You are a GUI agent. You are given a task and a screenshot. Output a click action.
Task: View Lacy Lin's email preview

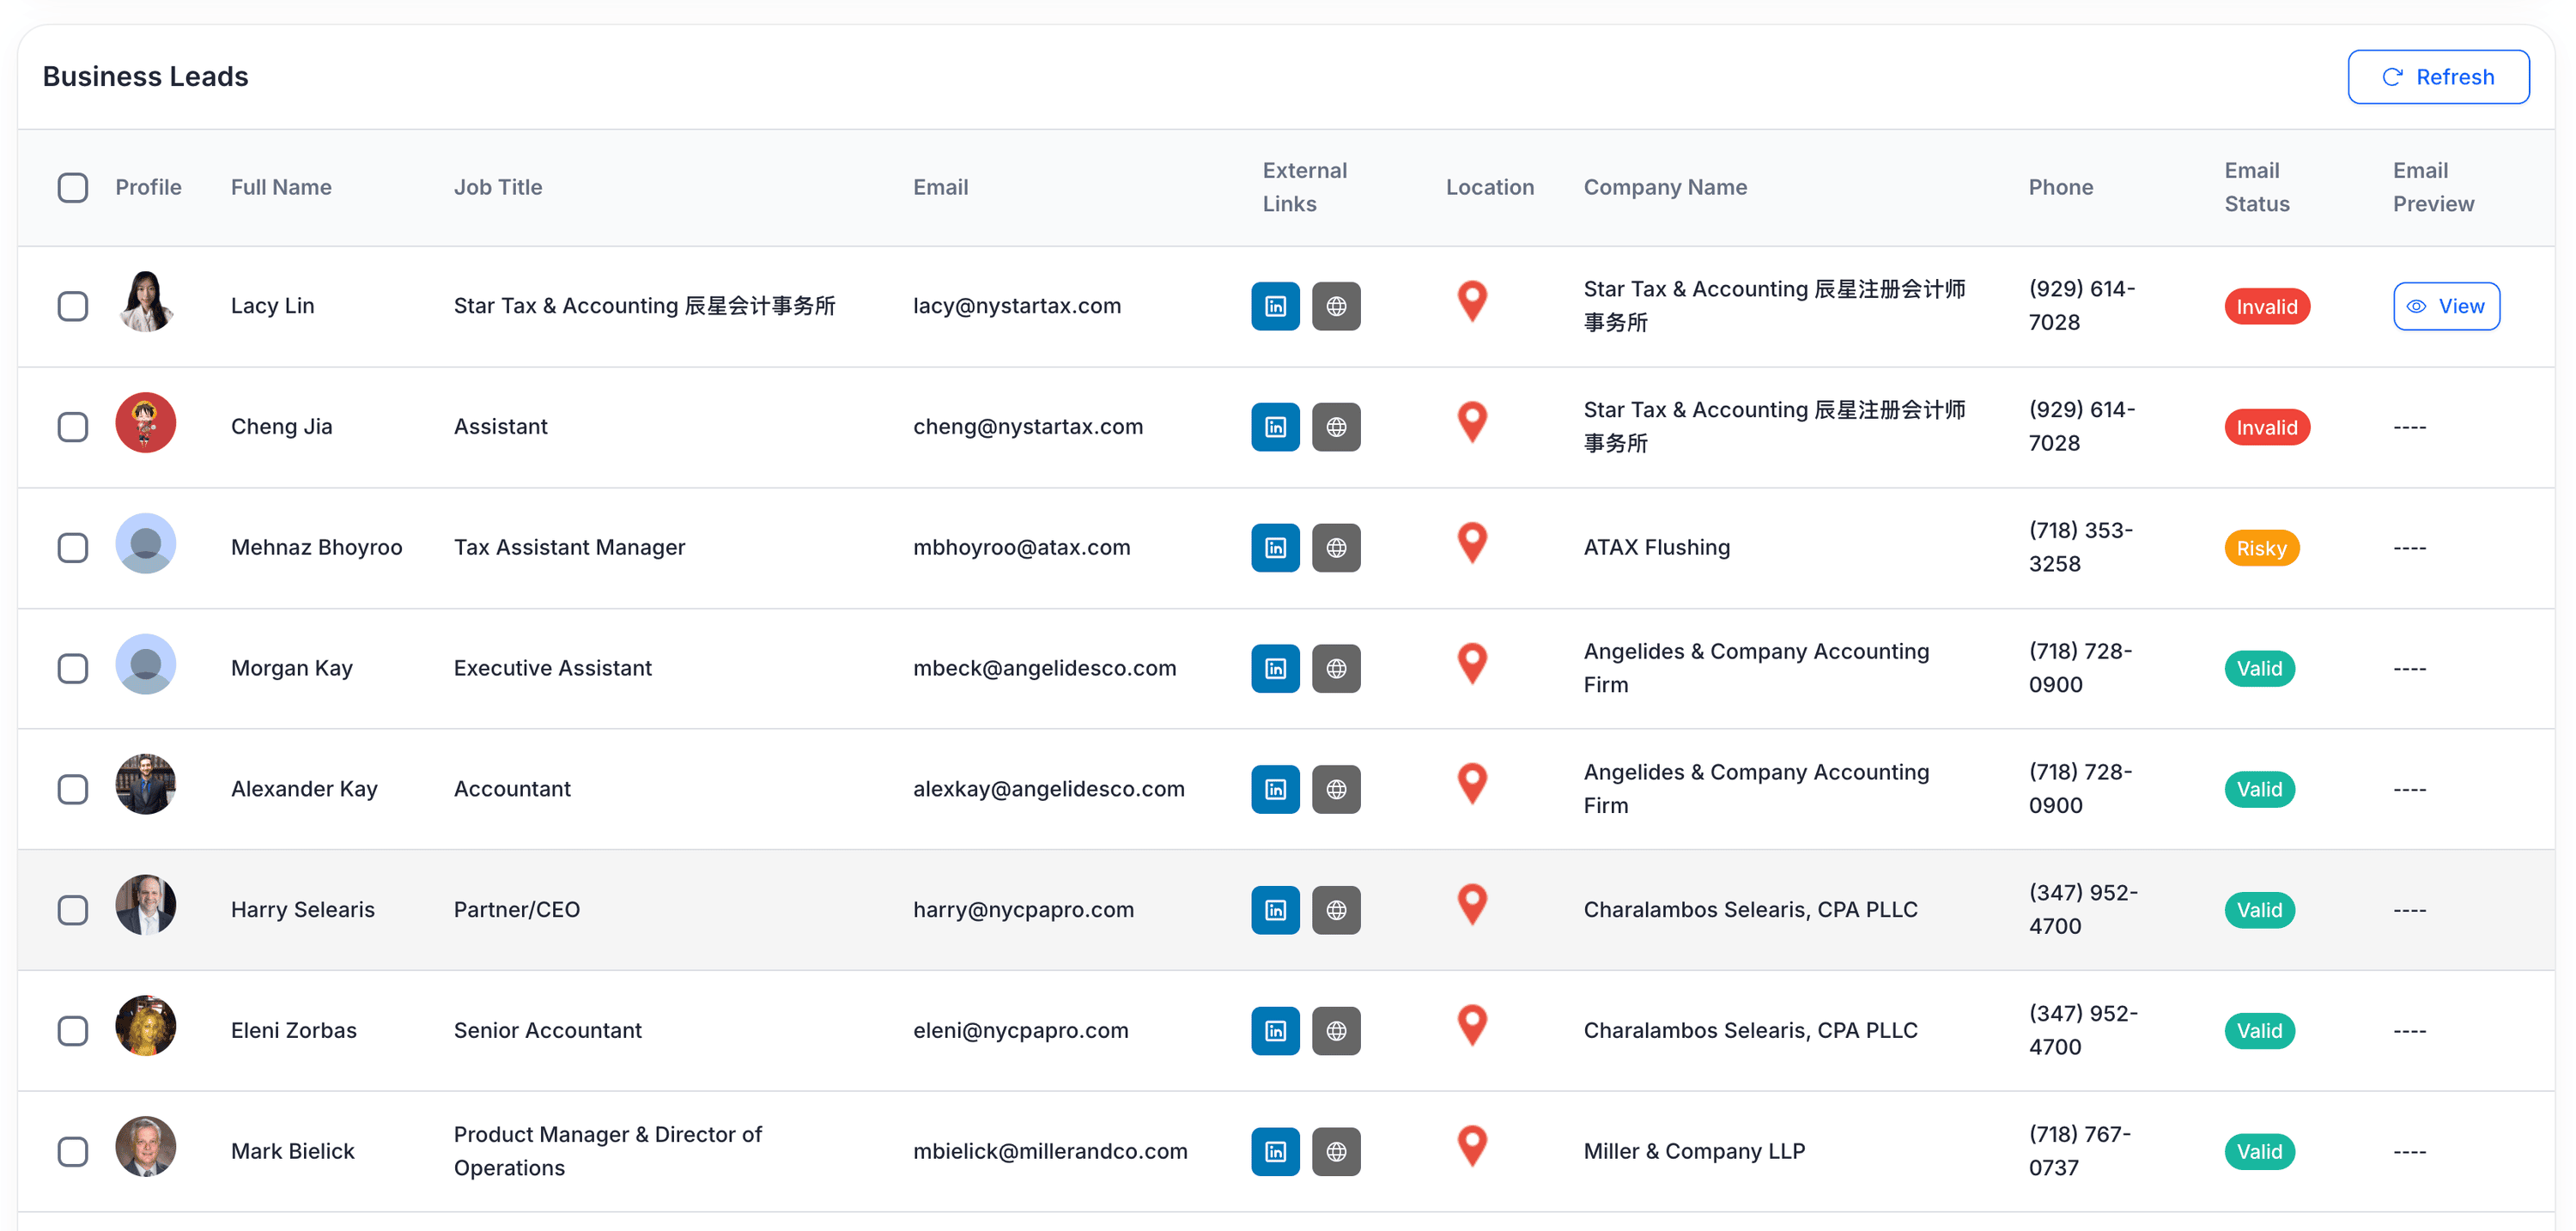click(2446, 306)
